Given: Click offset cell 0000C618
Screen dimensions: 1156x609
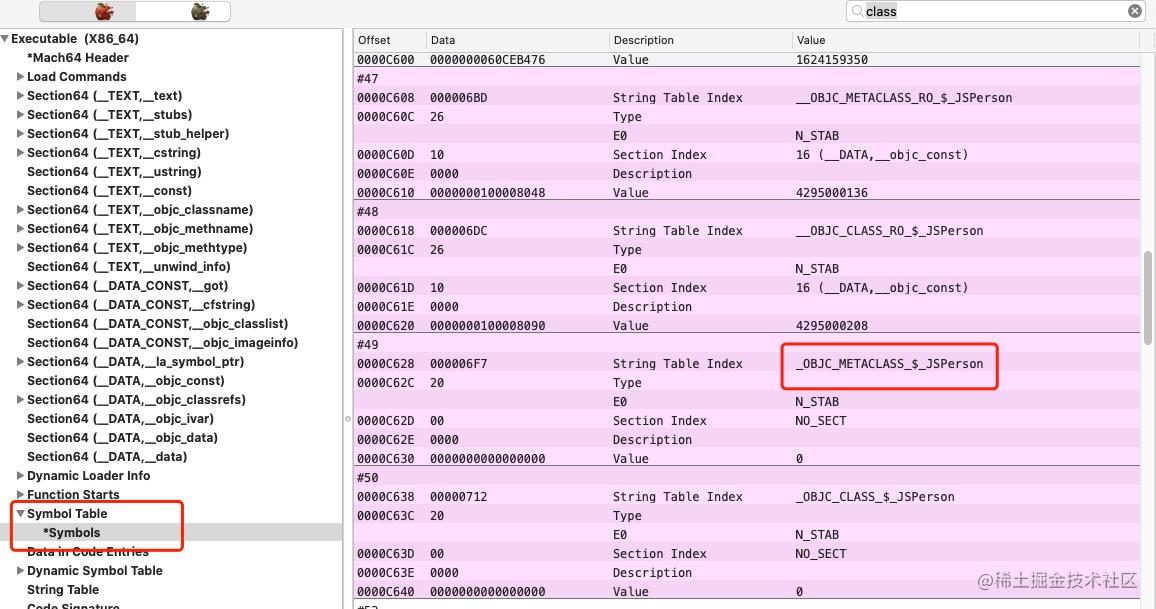Looking at the screenshot, I should tap(386, 231).
